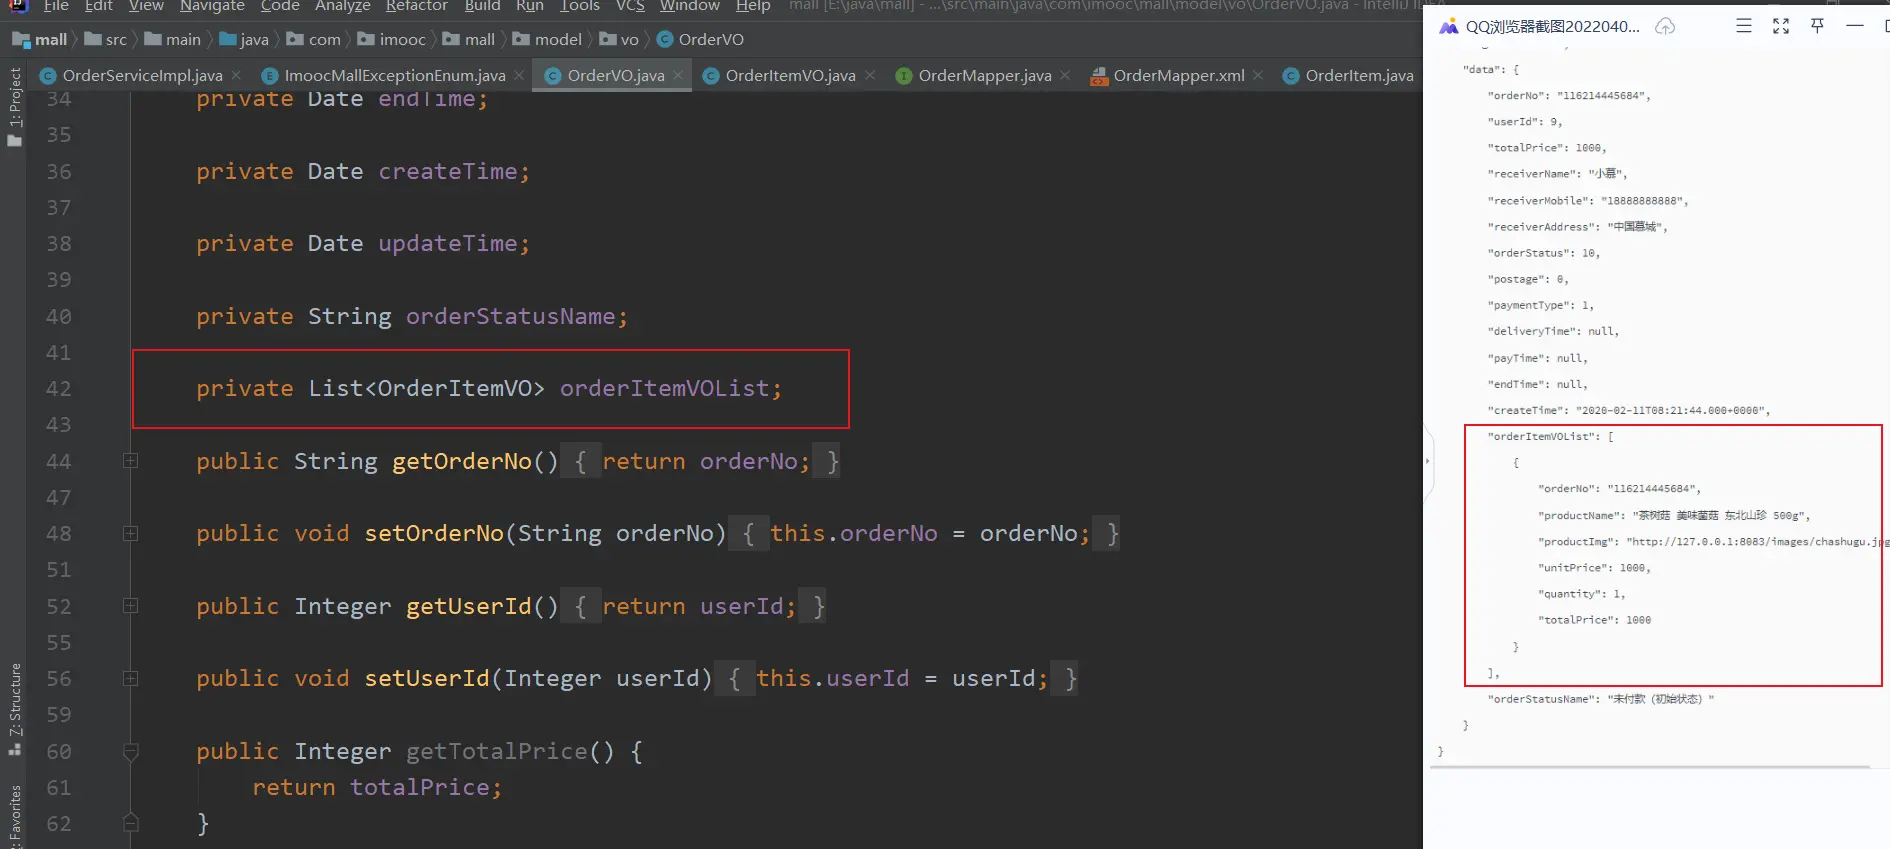This screenshot has width=1890, height=849.
Task: Pin the image viewer window on top
Action: pyautogui.click(x=1818, y=26)
